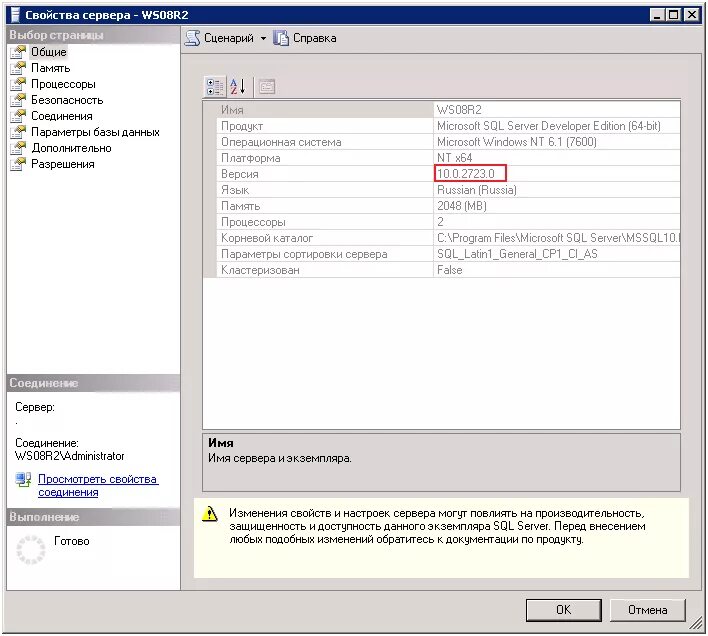Click the SQL_Latin1_General_CP1_CI_AS value

(x=517, y=254)
